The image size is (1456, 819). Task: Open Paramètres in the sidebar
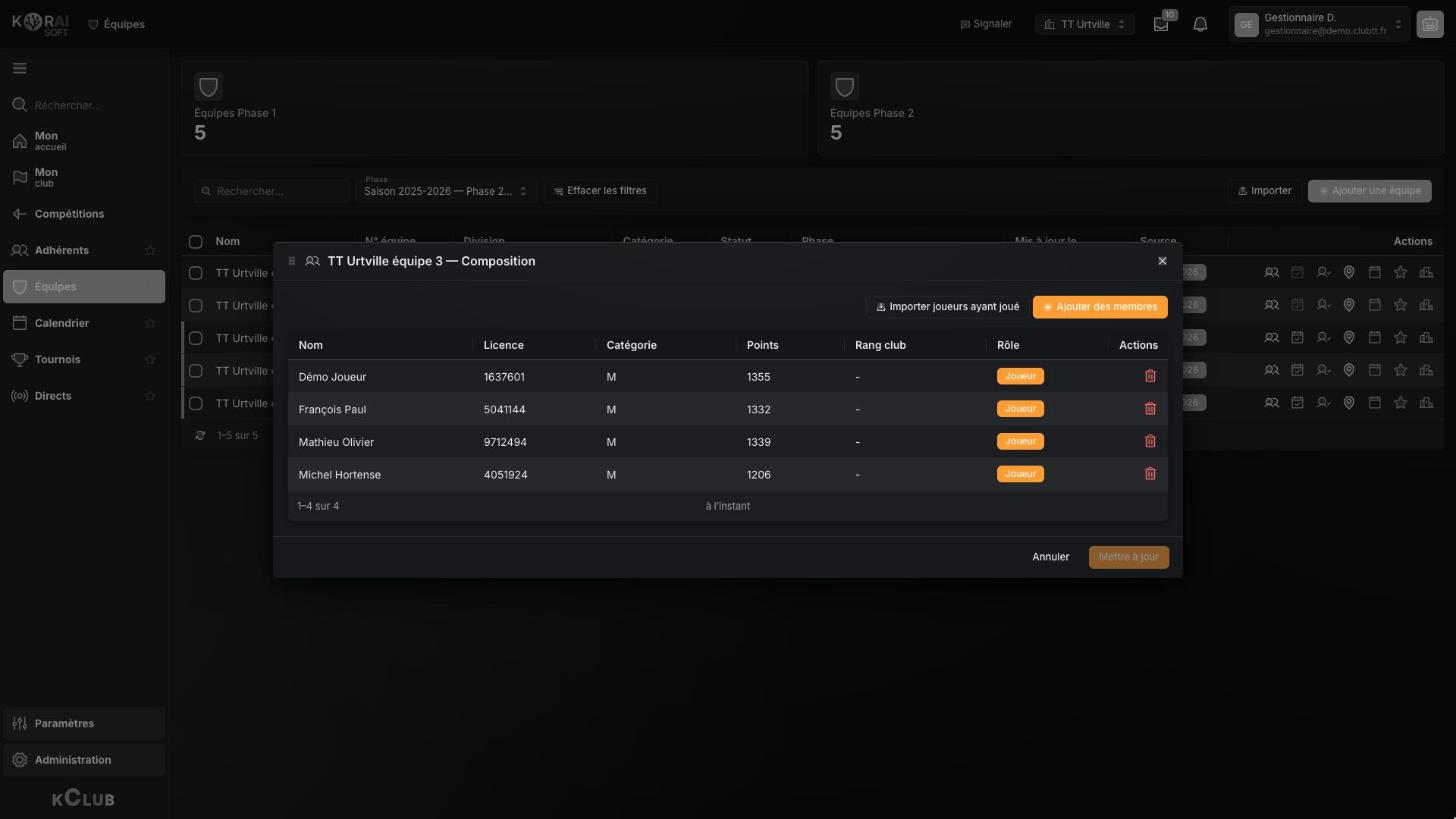[x=84, y=723]
